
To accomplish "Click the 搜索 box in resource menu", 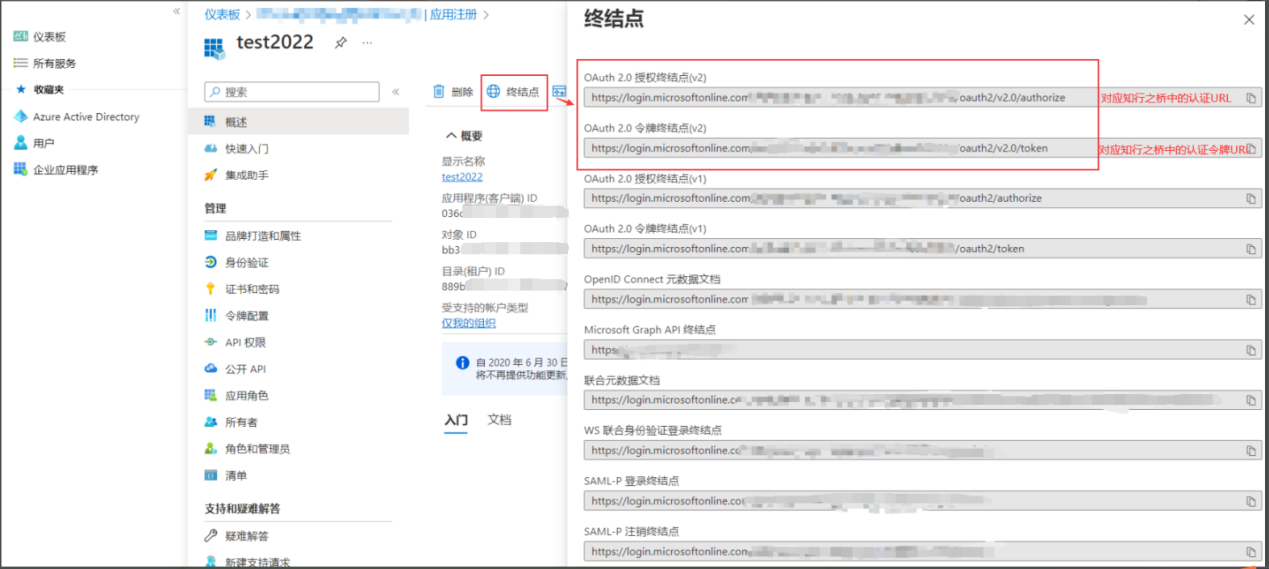I will tap(292, 92).
